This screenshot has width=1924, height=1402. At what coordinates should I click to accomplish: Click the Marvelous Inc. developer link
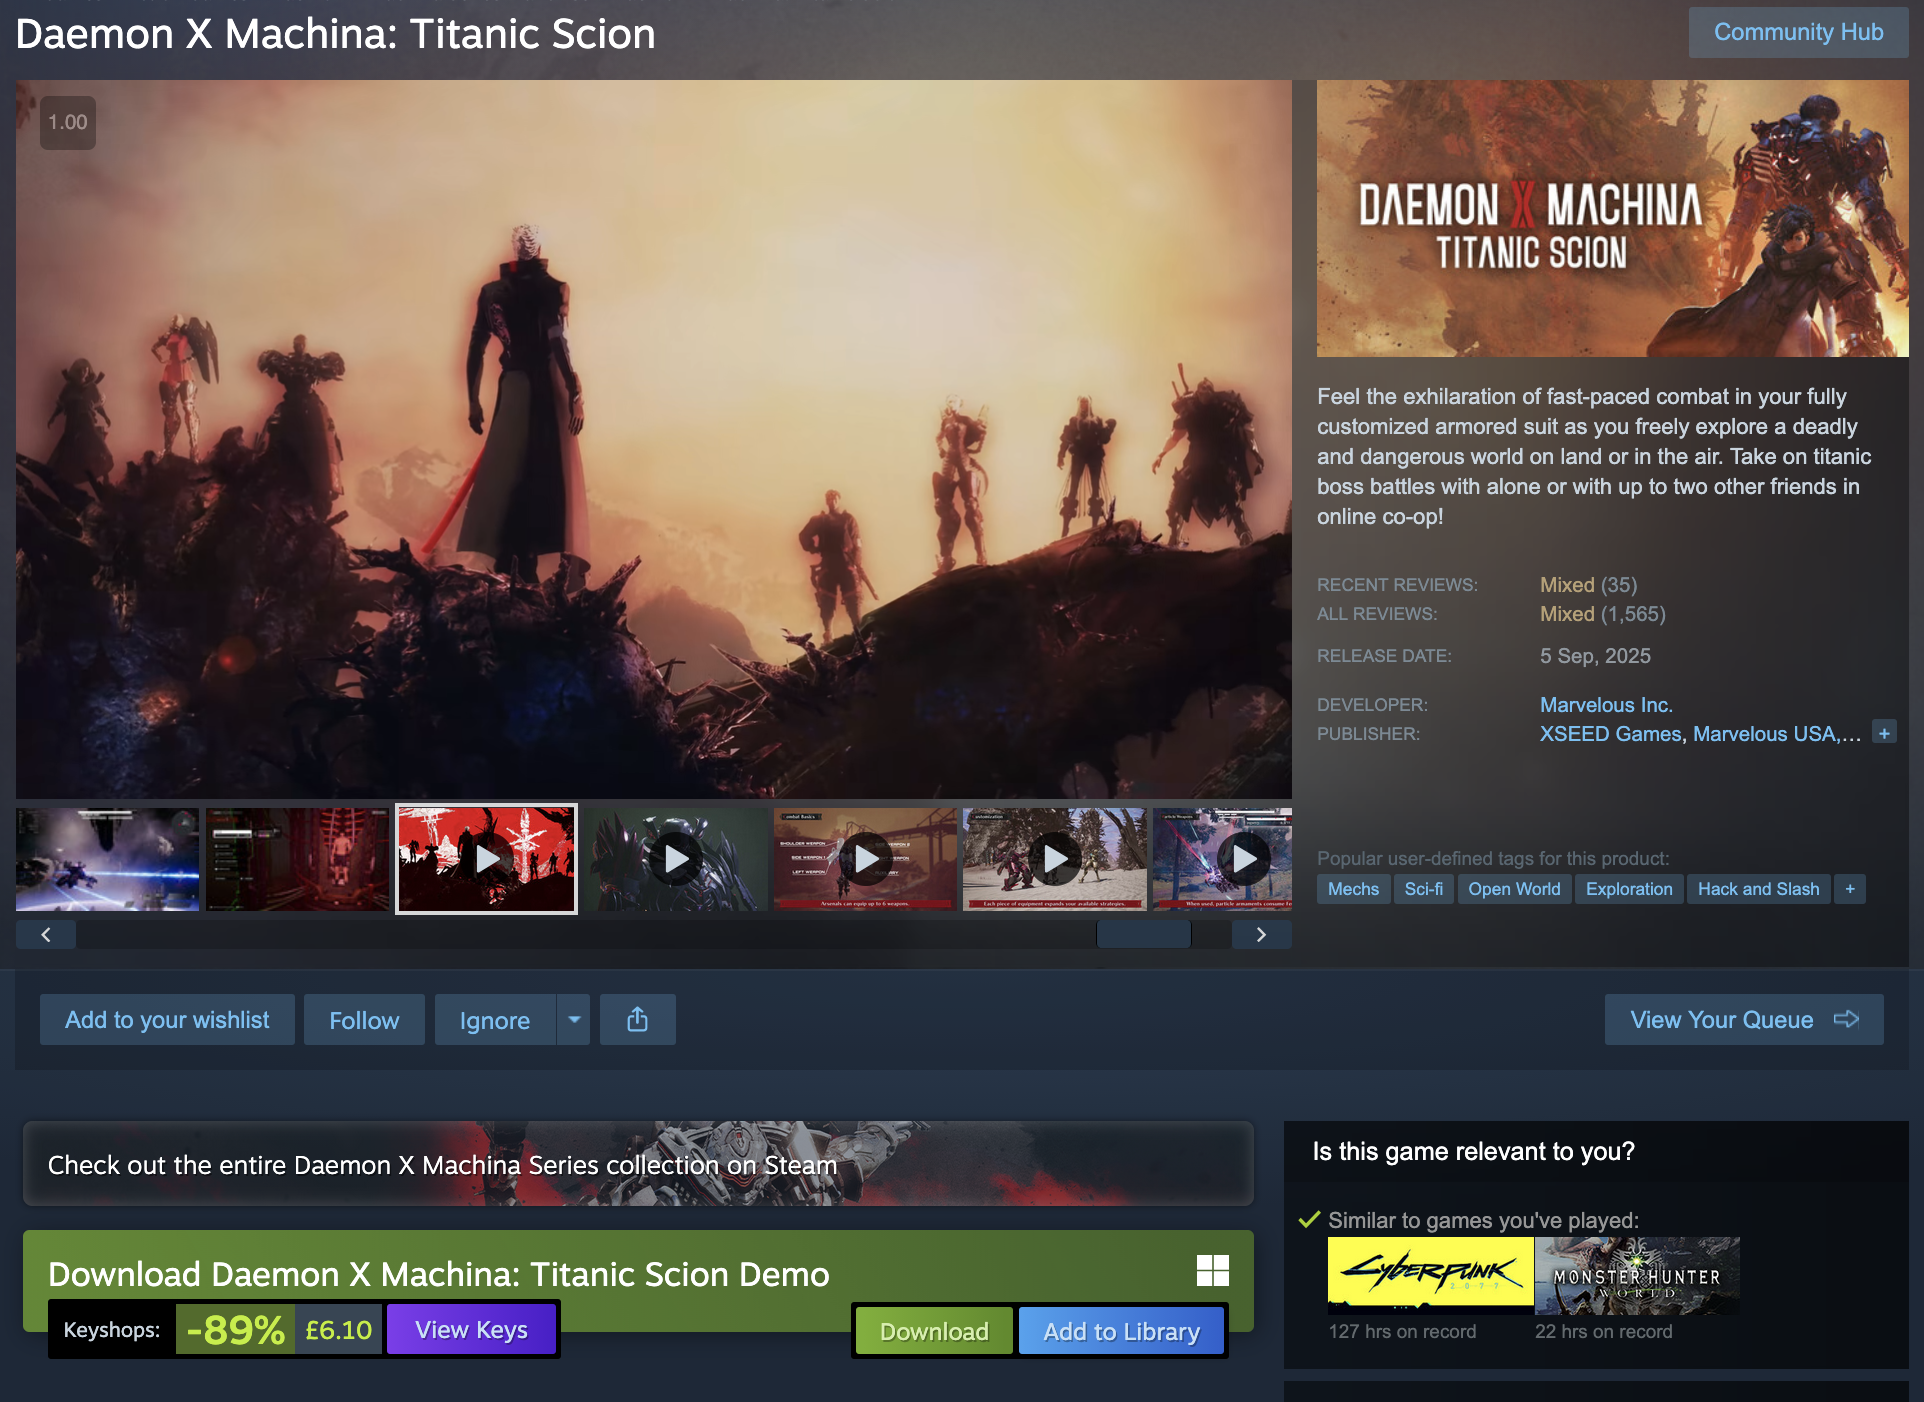tap(1605, 705)
